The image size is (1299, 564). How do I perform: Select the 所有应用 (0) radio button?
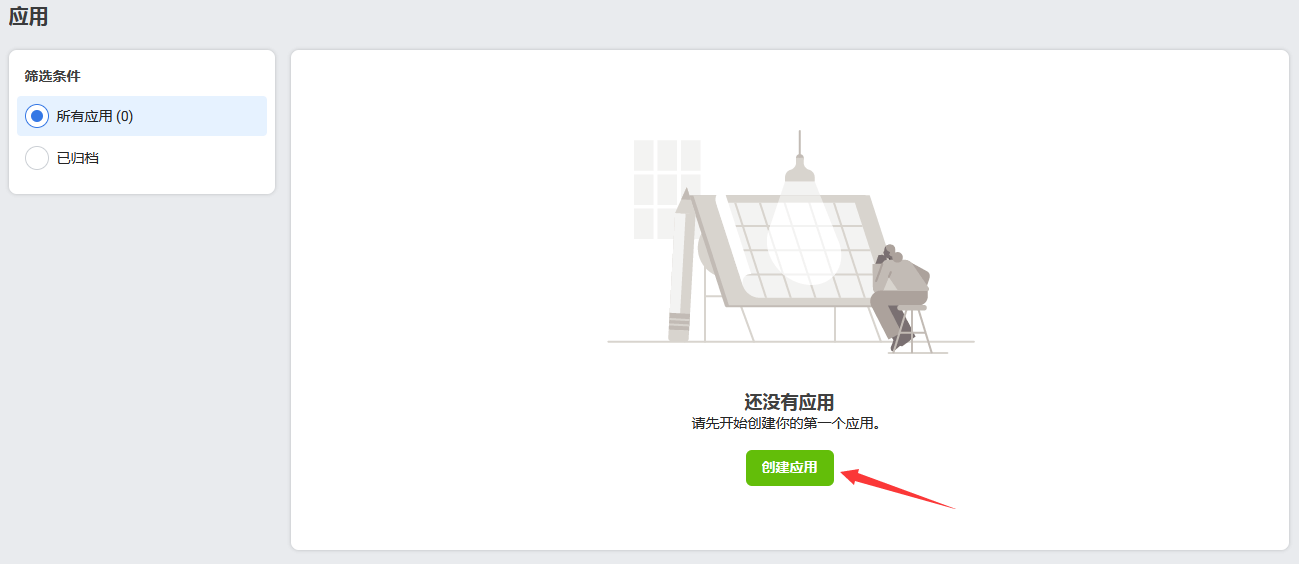coord(37,116)
